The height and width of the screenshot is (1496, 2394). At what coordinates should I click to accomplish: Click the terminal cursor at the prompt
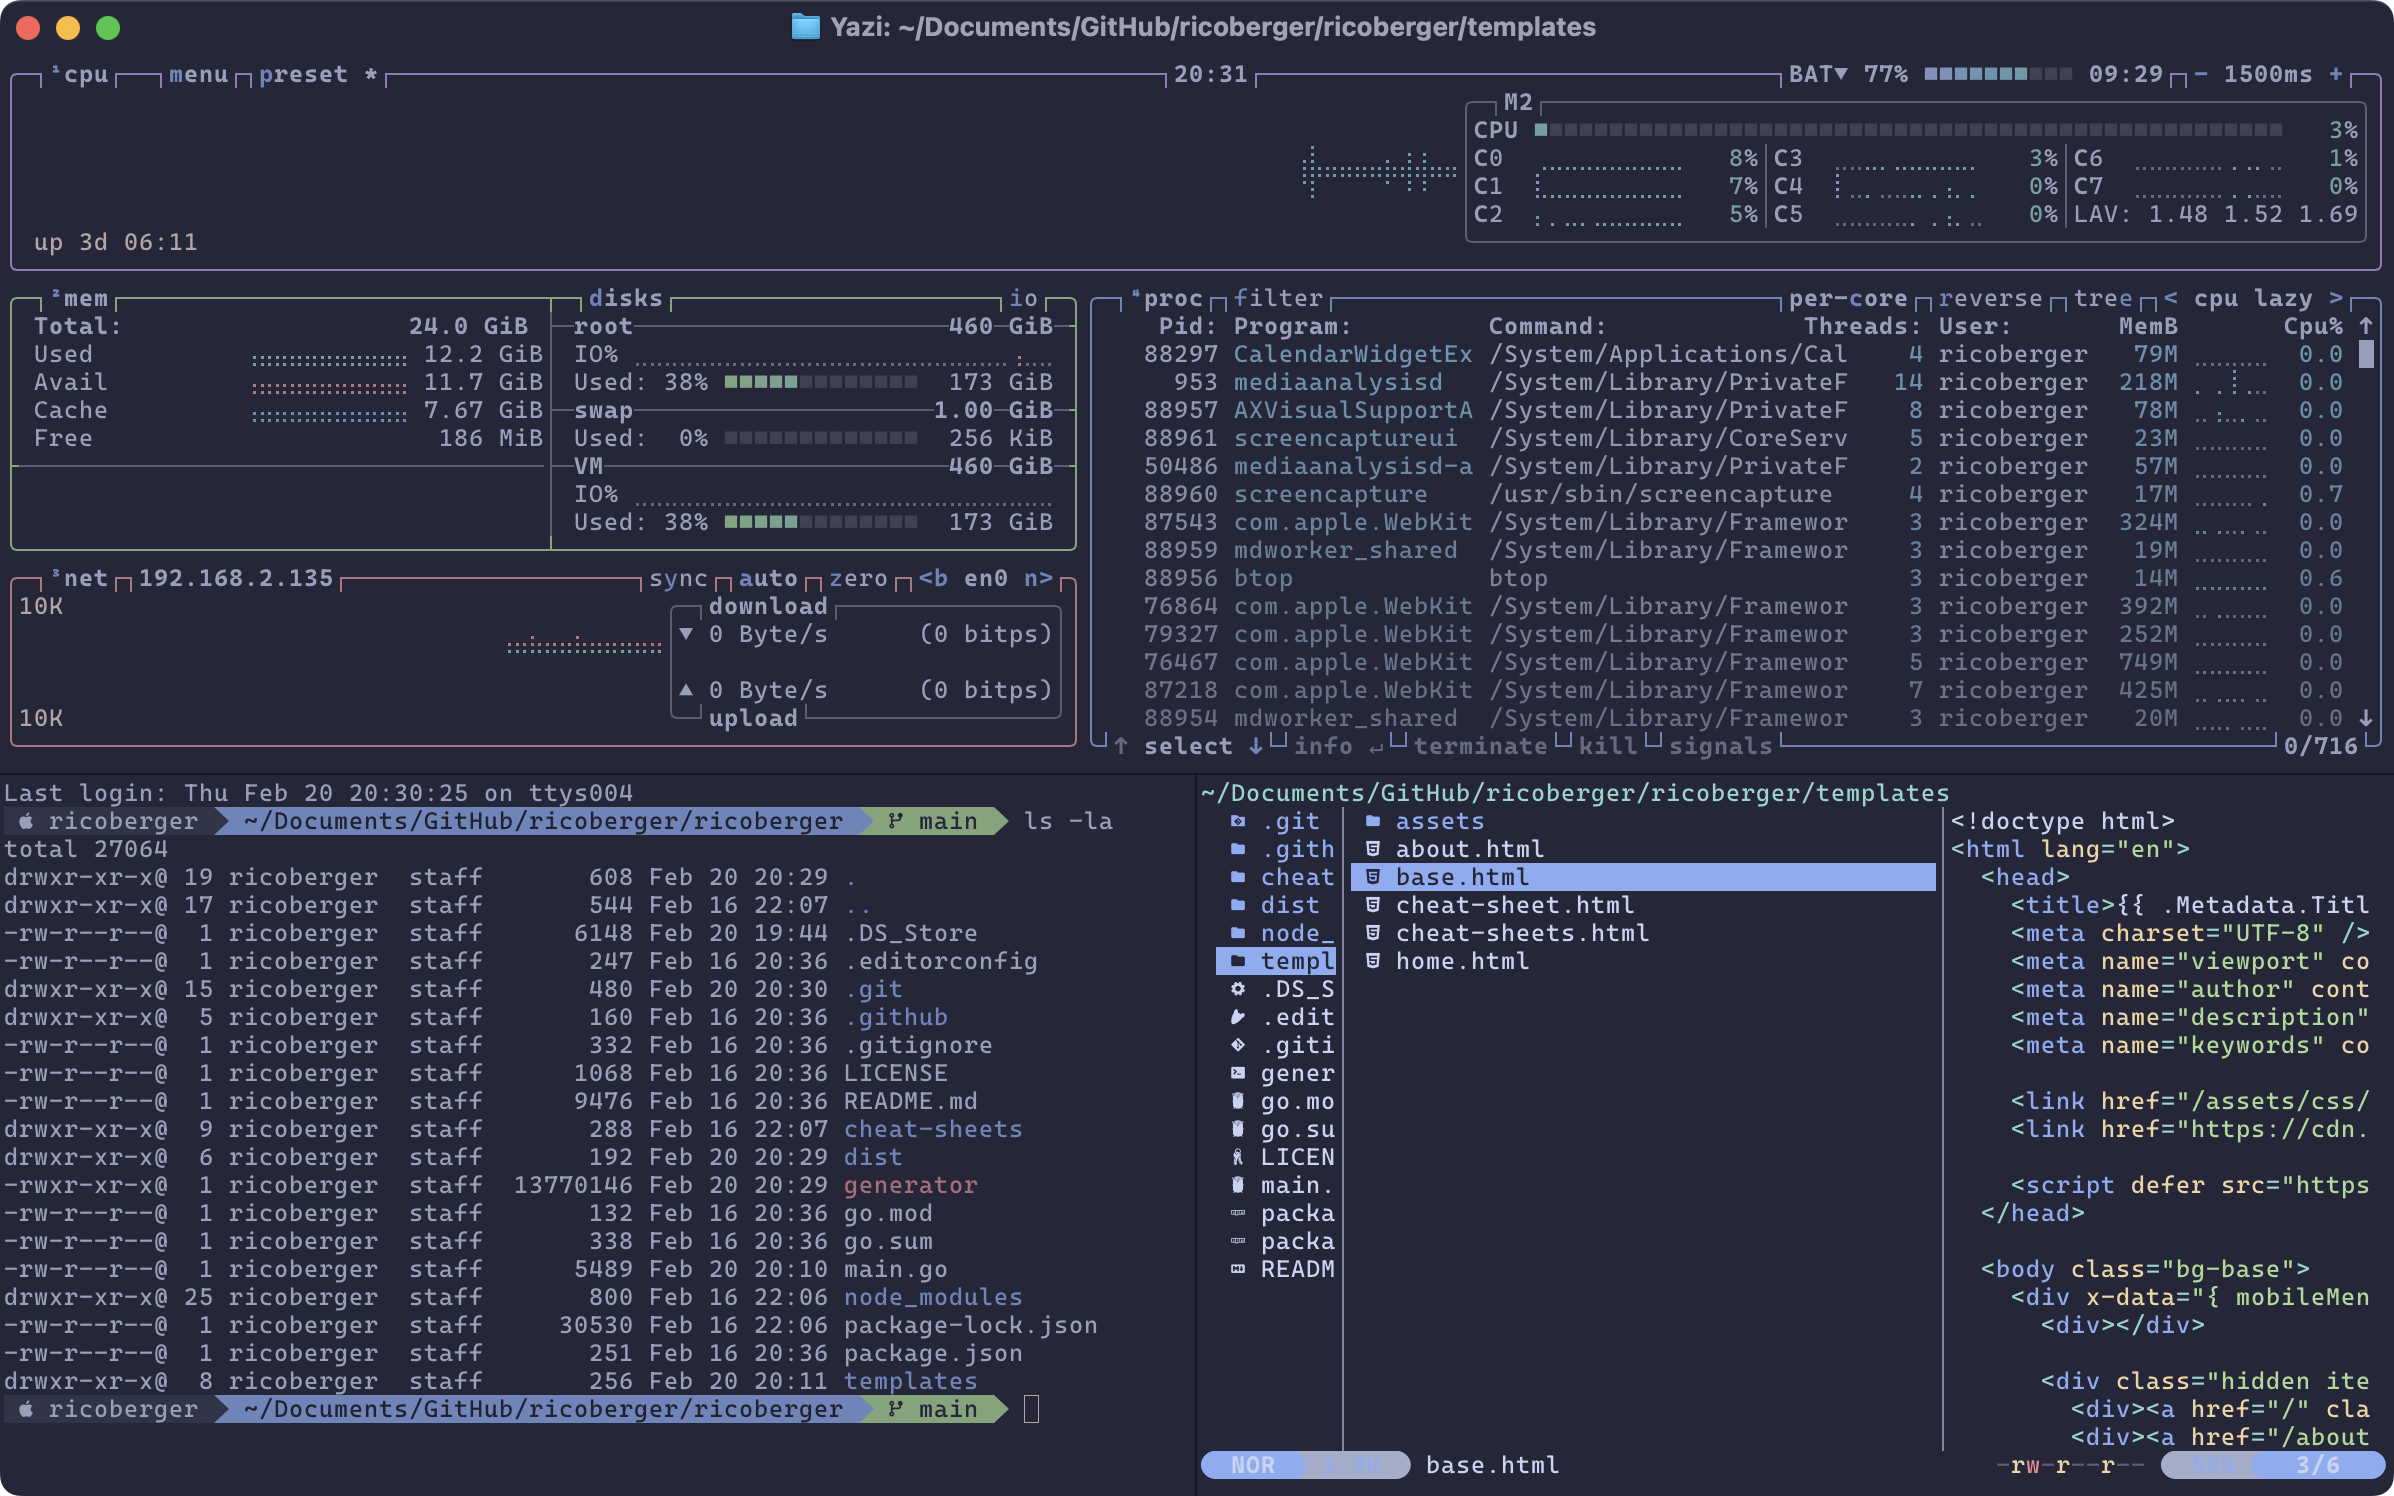click(1032, 1409)
